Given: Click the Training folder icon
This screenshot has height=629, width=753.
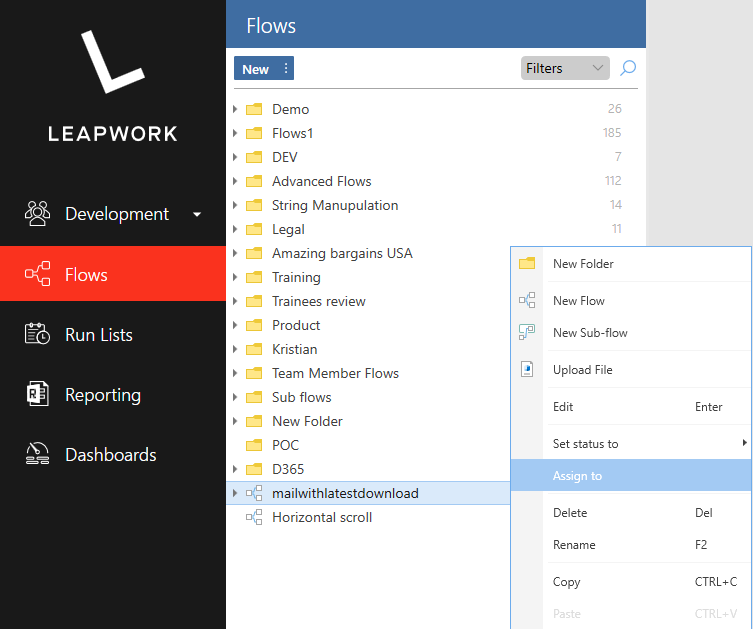Looking at the screenshot, I should 254,278.
